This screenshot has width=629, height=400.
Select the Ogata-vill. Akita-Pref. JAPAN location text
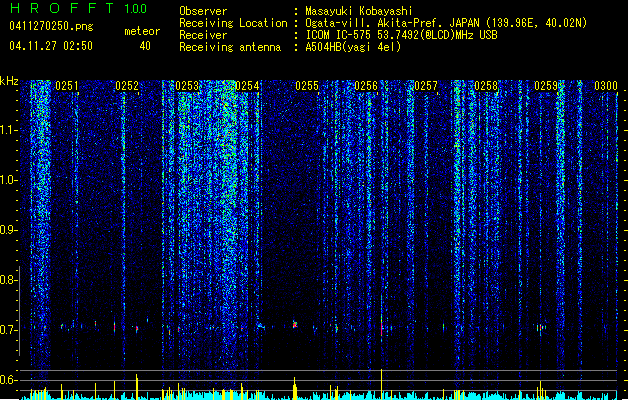click(446, 23)
